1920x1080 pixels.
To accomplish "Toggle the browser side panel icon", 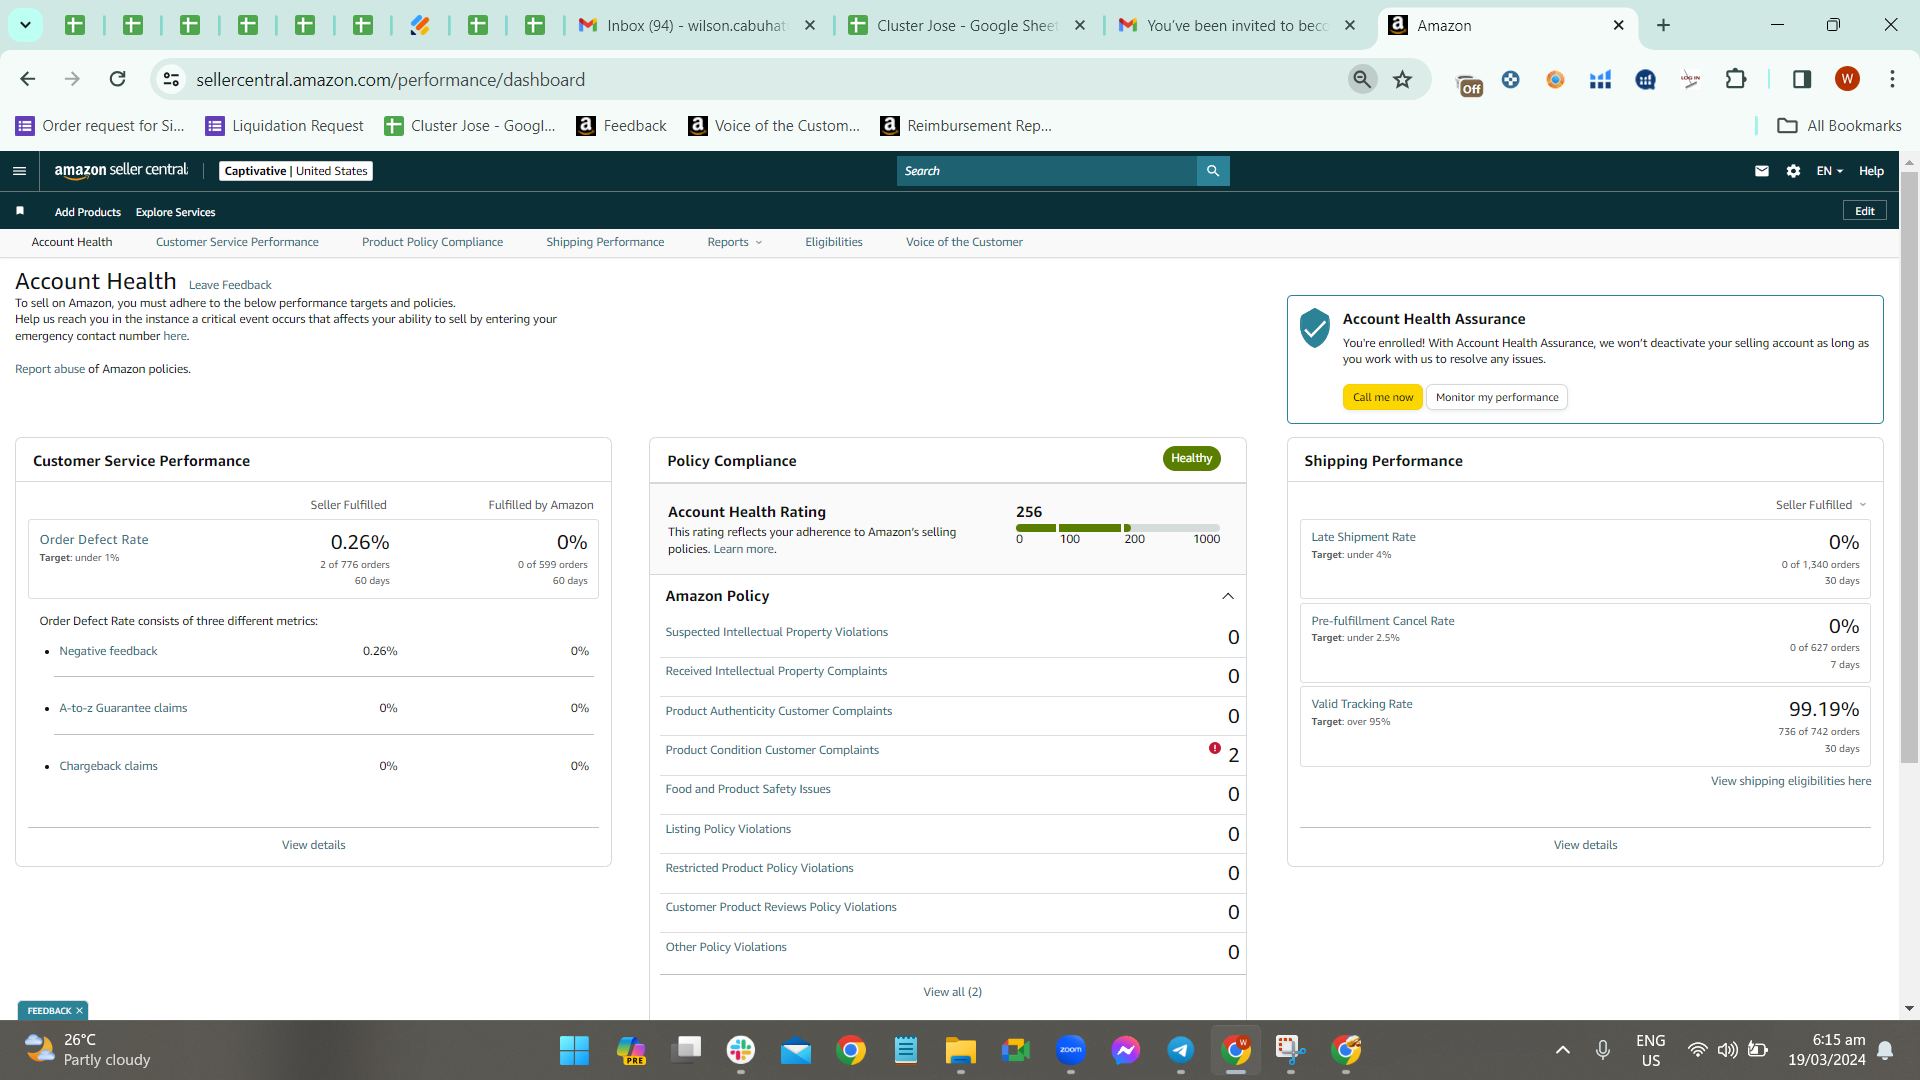I will click(1802, 79).
